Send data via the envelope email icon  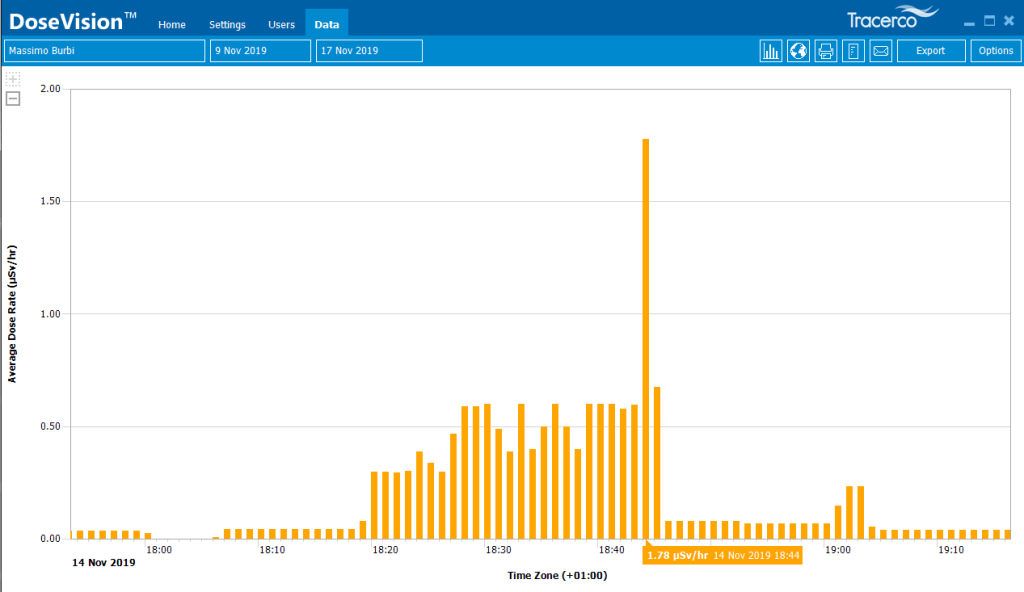880,51
